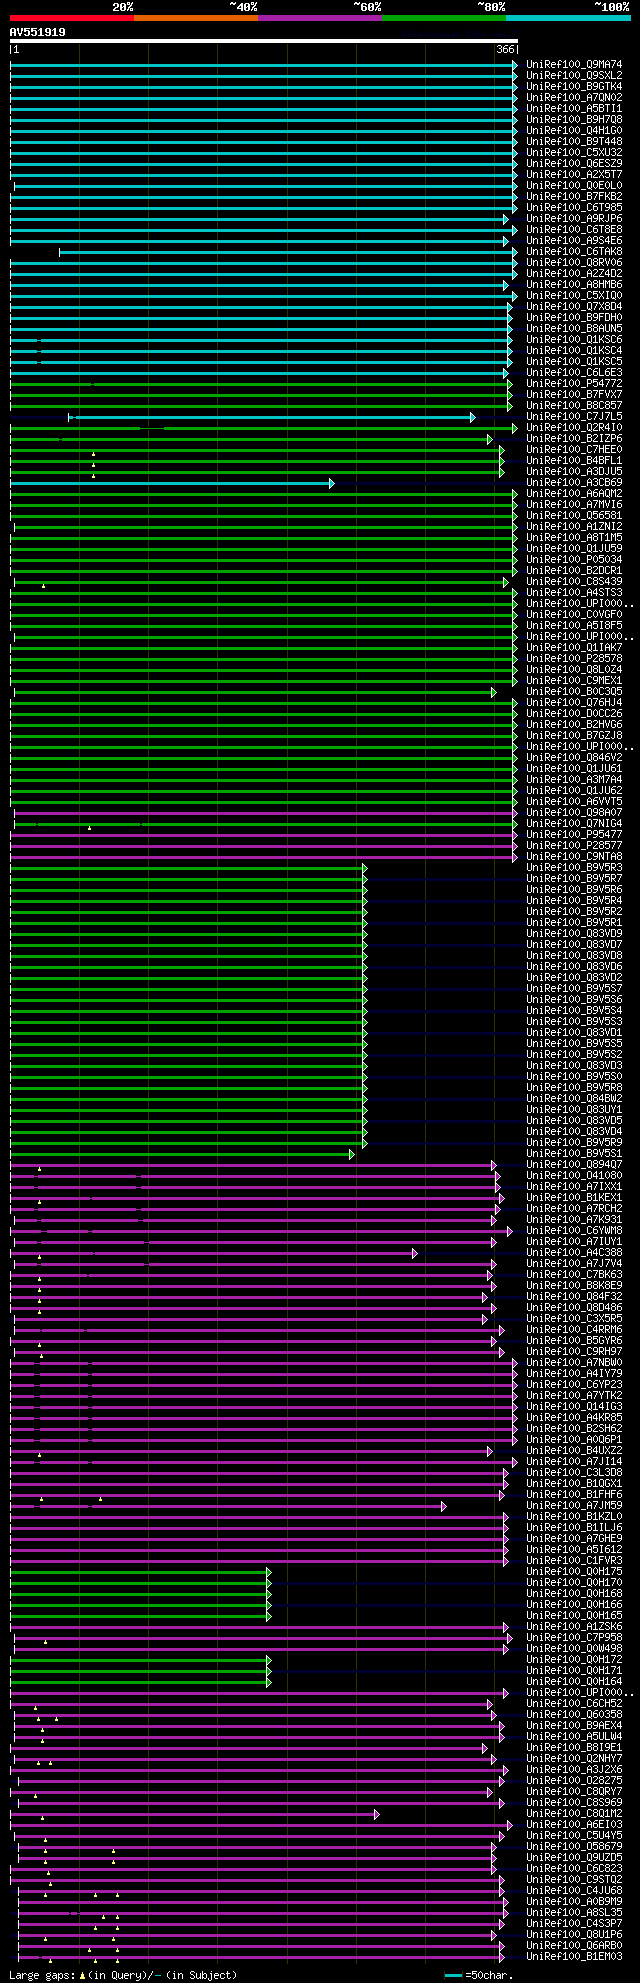Open hit UniRef100_B9GTK4

click(574, 87)
